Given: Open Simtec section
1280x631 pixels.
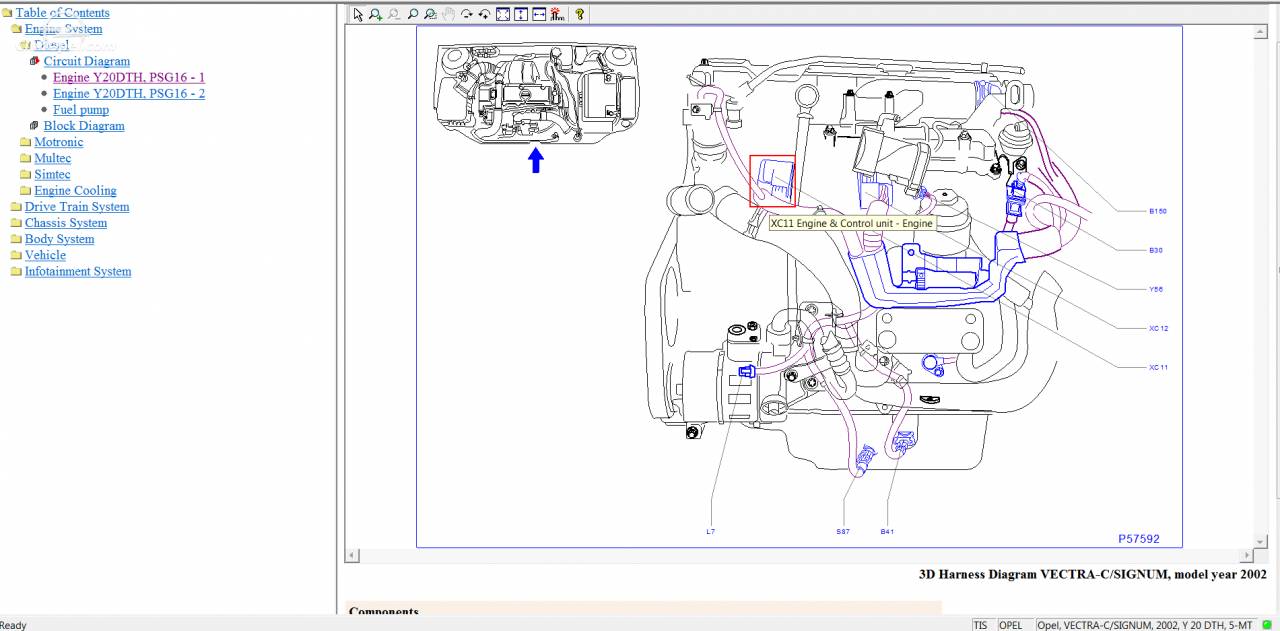Looking at the screenshot, I should point(52,174).
